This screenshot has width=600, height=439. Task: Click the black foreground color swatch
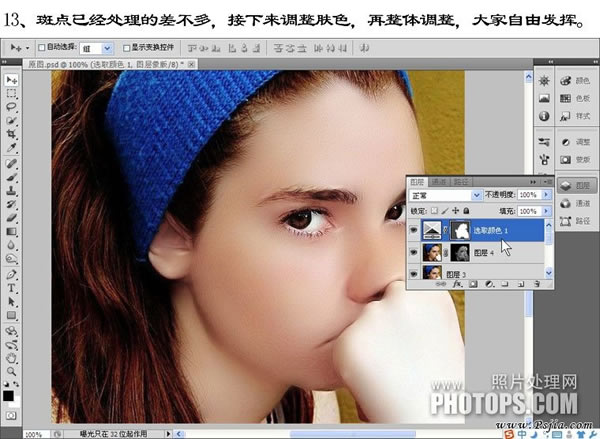[8, 396]
